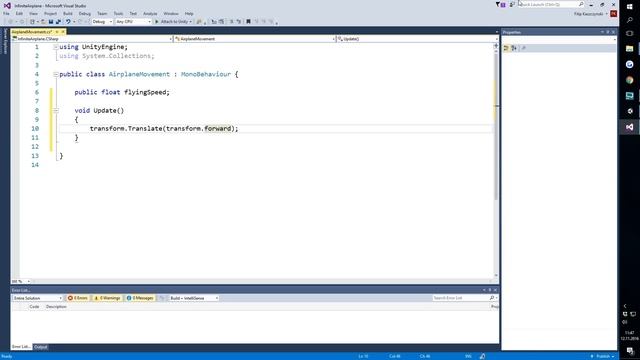Screen dimensions: 640x360
Task: Click the Save All toolbar icon
Action: pos(58,22)
